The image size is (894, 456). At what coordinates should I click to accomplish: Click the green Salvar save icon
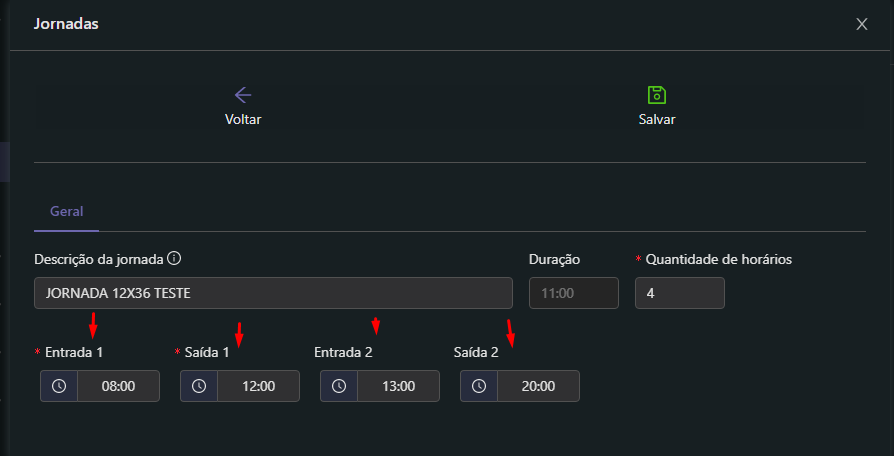click(x=657, y=95)
